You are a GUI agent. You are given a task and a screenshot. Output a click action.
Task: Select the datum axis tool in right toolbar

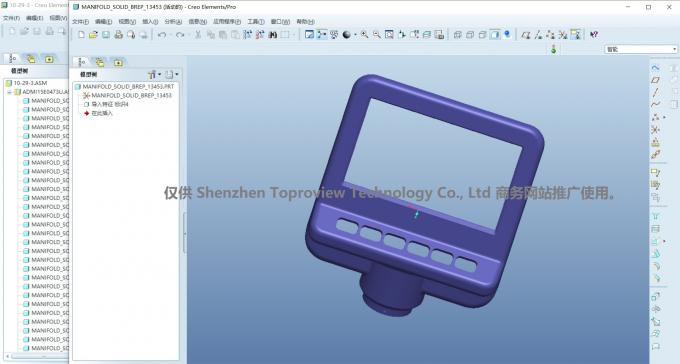point(655,92)
